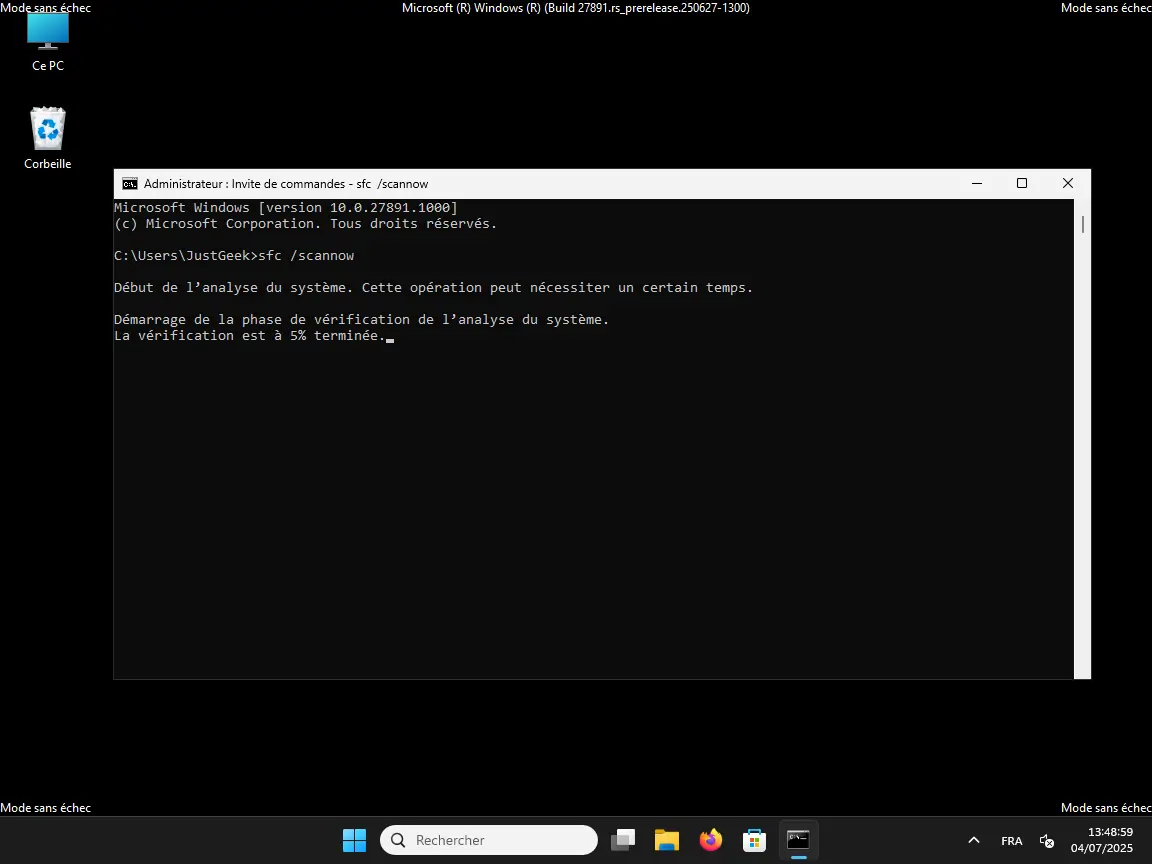Click the 'La vérification est à 5% terminée.' line
The width and height of the screenshot is (1152, 864).
point(250,336)
